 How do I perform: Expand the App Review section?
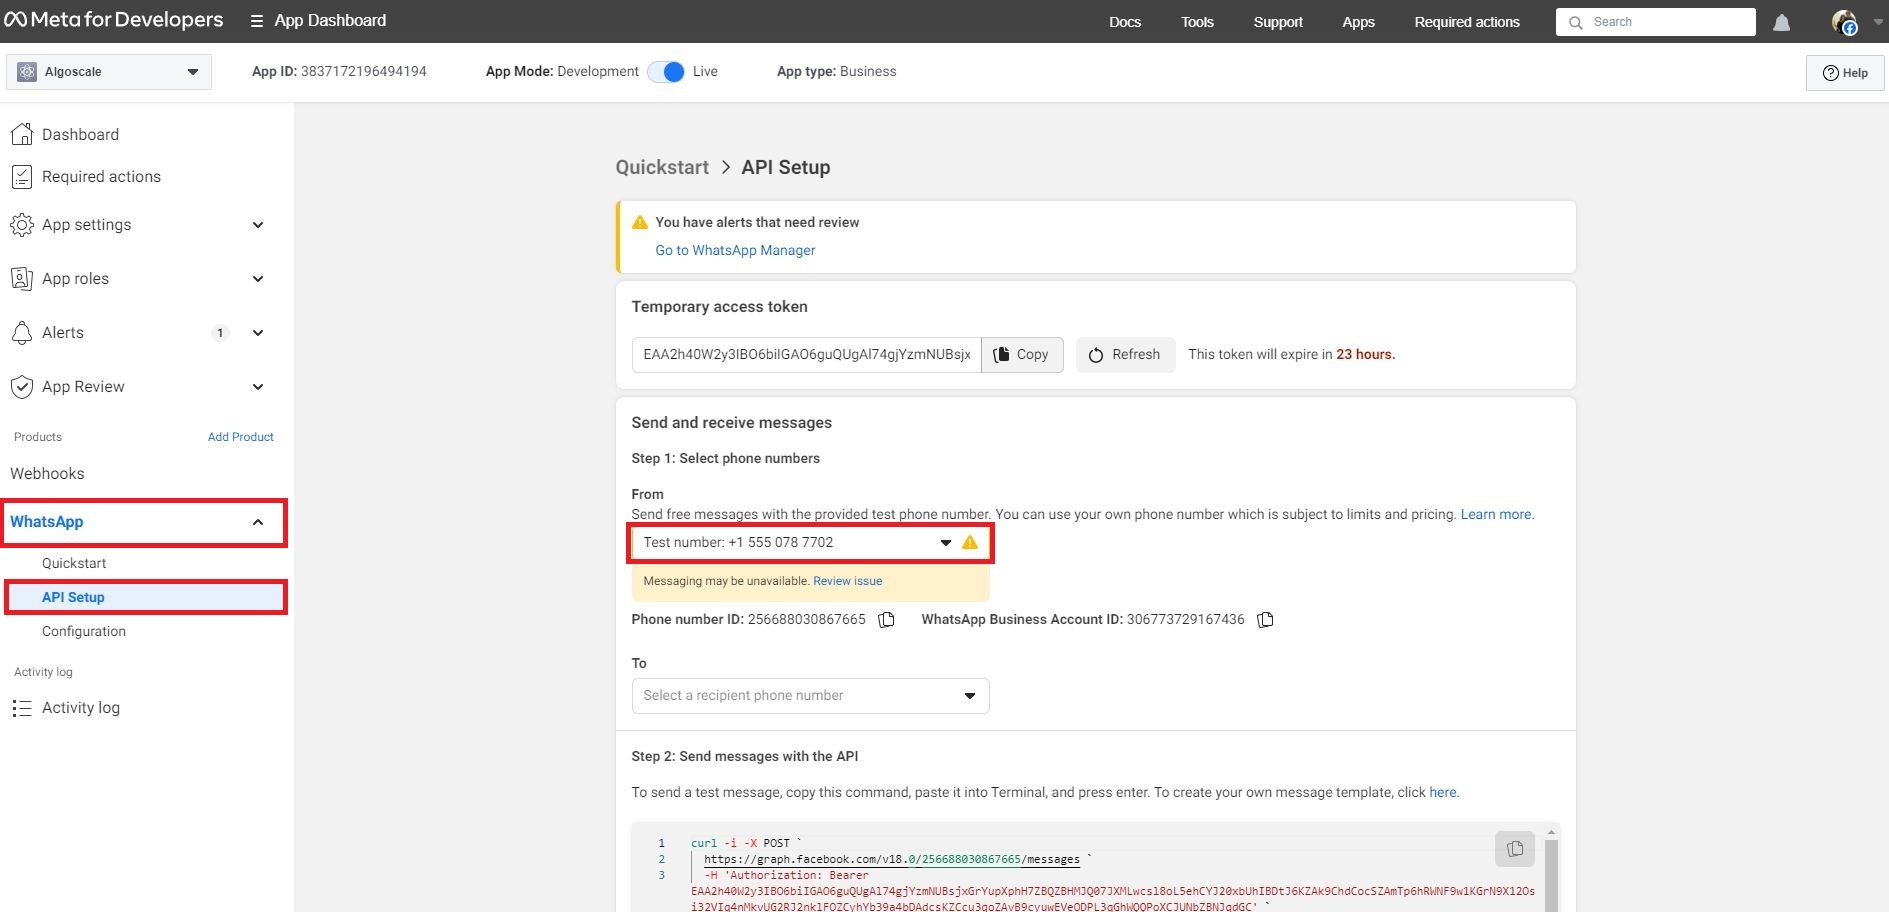(x=258, y=387)
